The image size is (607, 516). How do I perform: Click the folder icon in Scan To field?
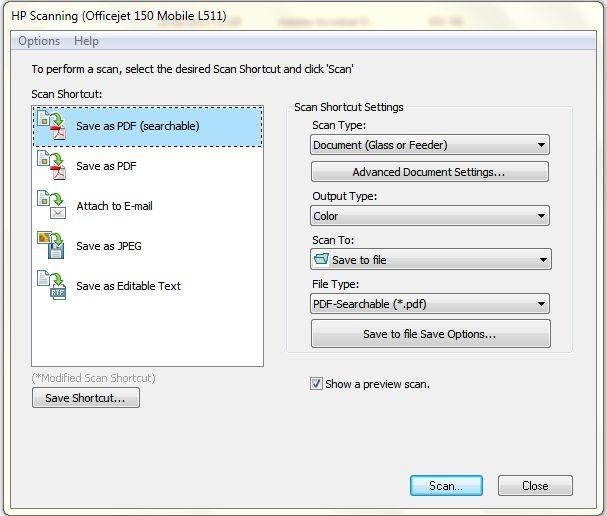tap(321, 259)
